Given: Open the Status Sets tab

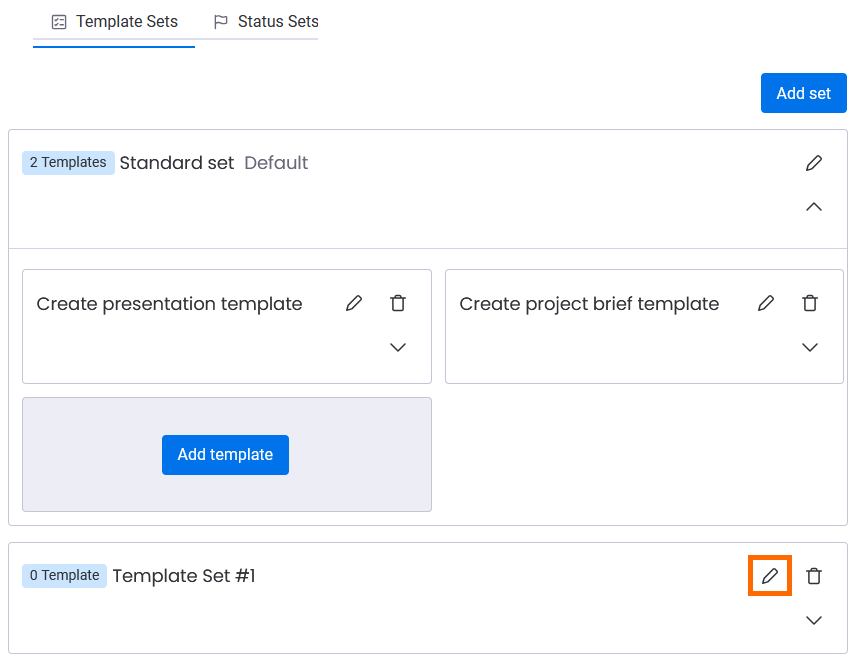Looking at the screenshot, I should tap(266, 22).
